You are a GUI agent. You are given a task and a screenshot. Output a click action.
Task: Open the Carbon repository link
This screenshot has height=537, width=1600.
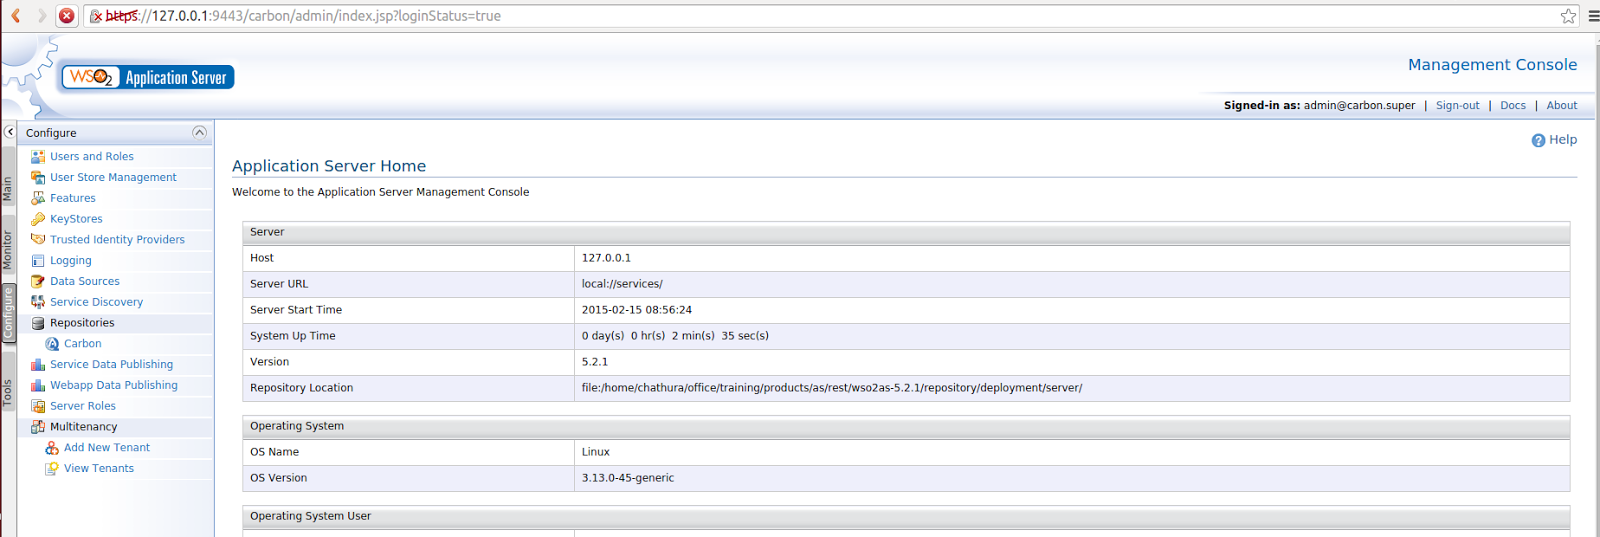pyautogui.click(x=83, y=343)
